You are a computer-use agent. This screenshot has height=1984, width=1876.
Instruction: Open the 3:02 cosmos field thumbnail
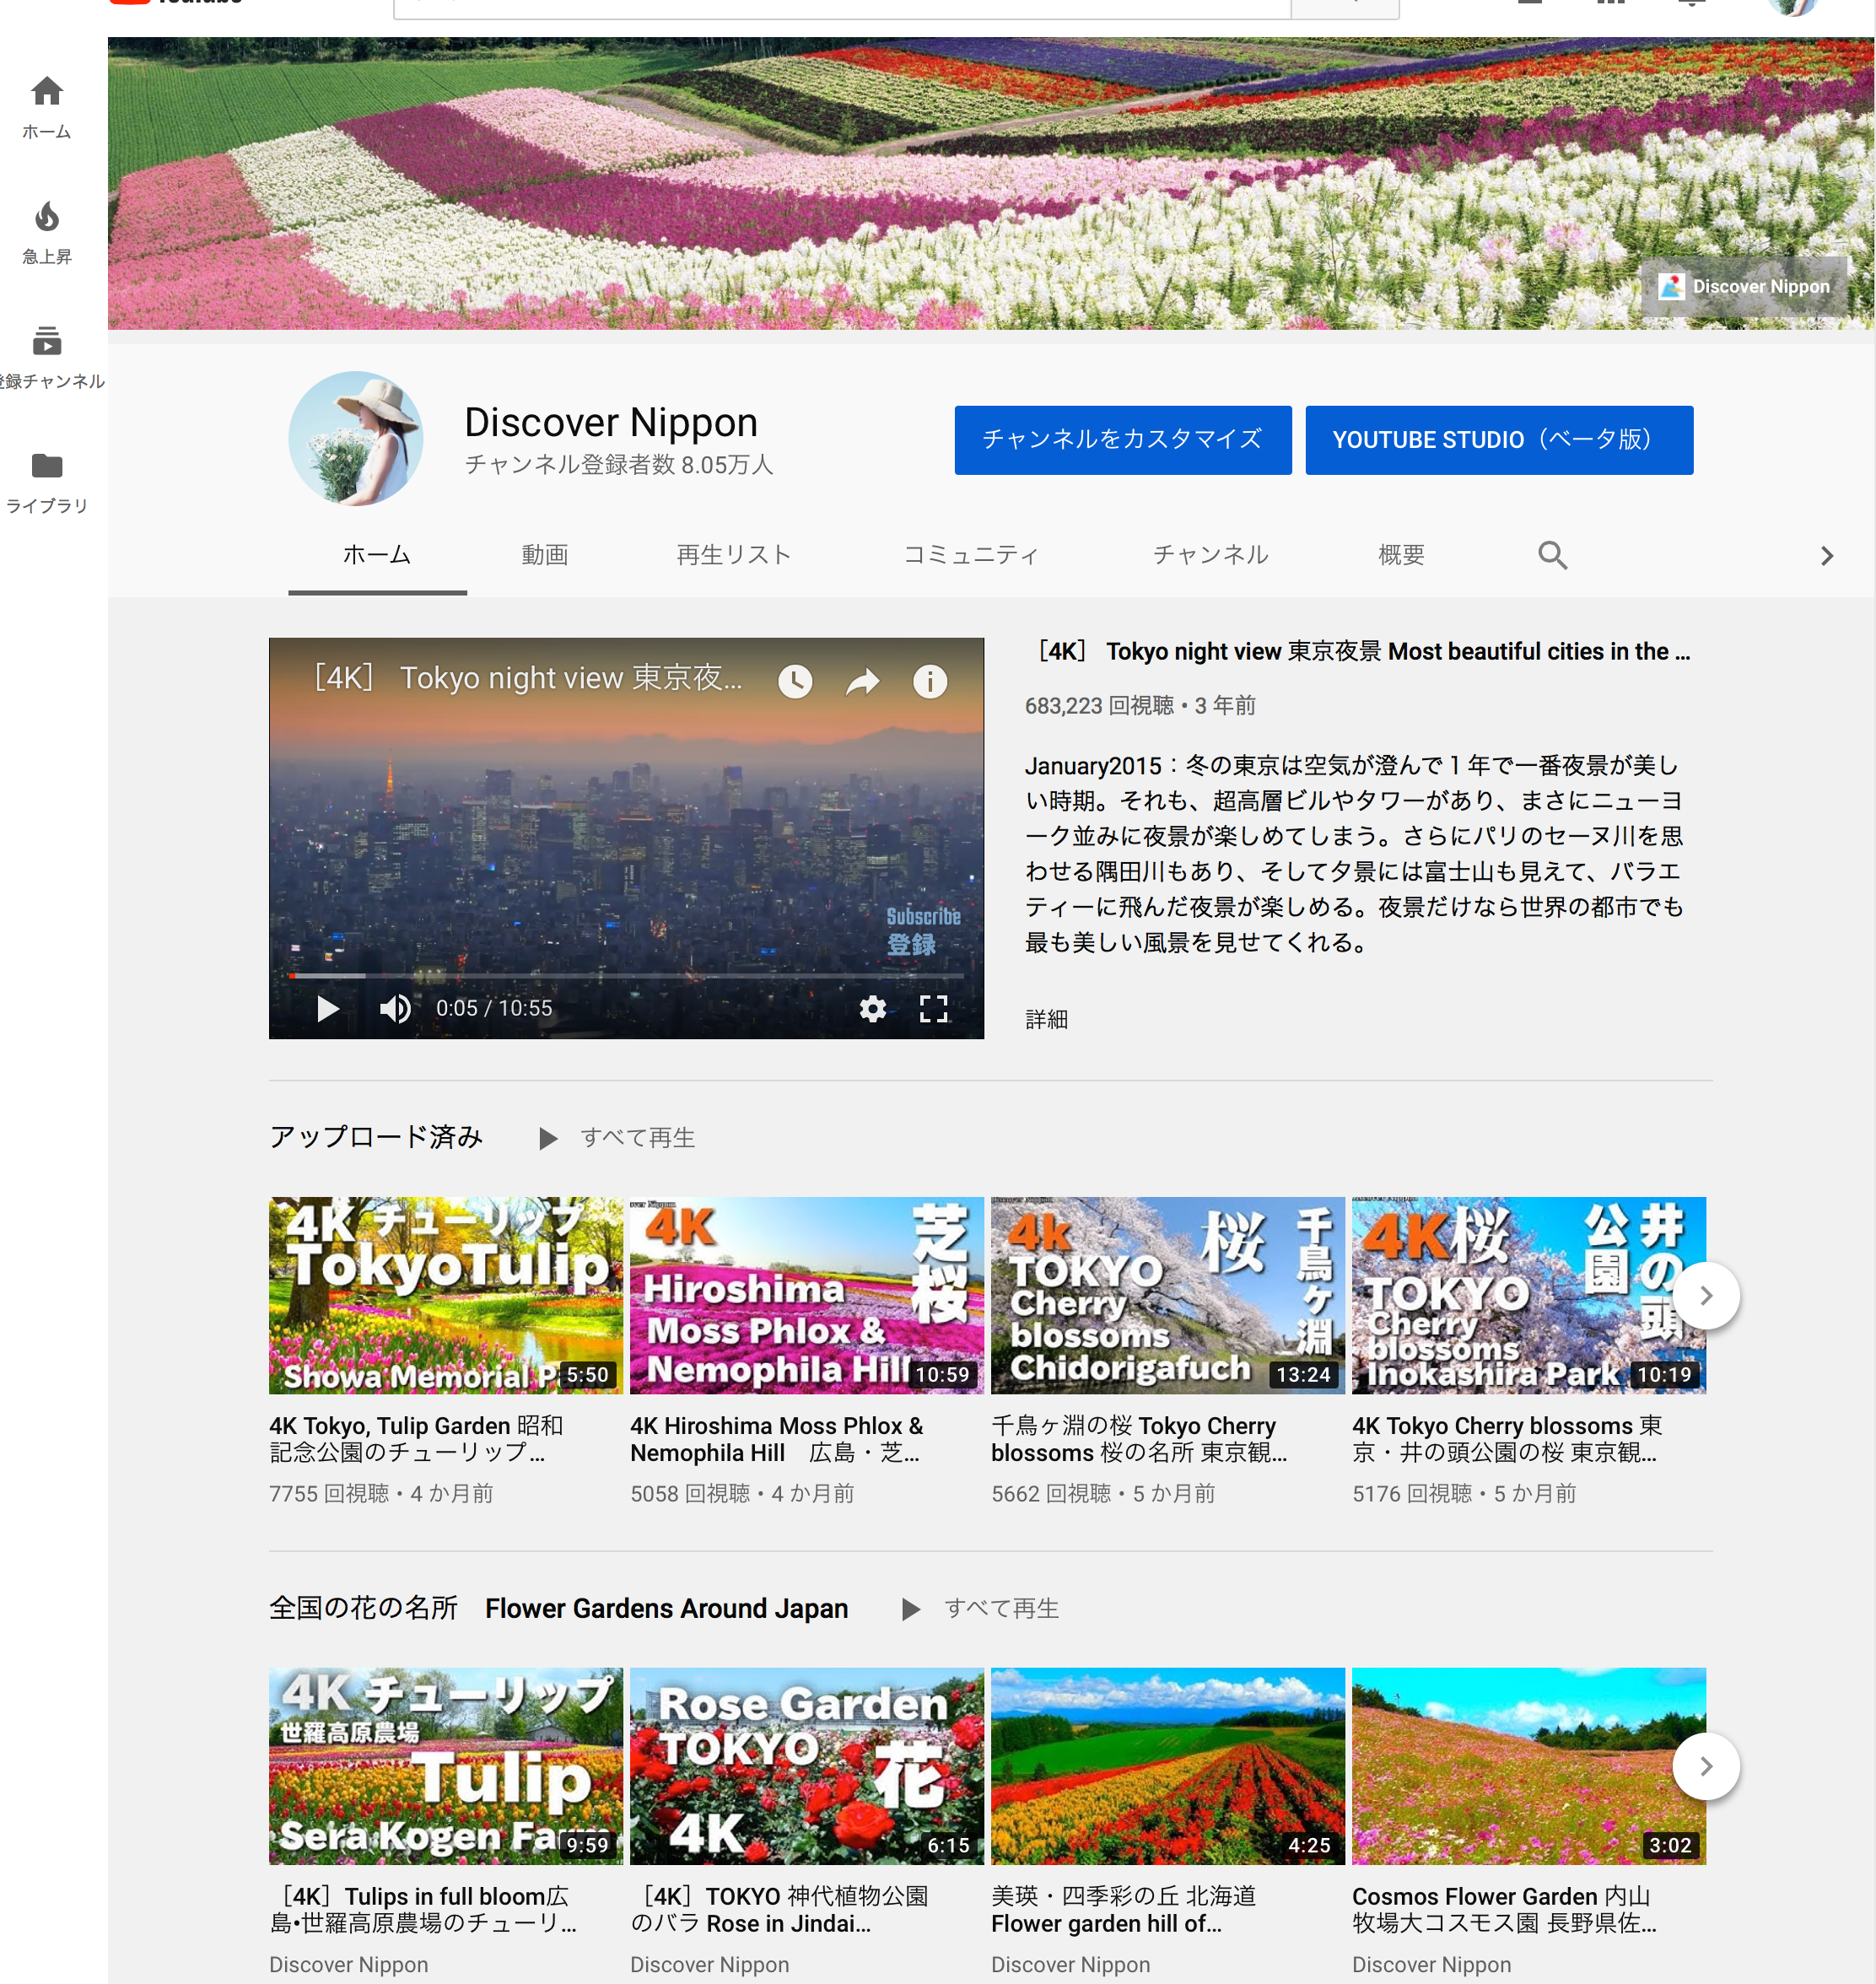1529,1766
